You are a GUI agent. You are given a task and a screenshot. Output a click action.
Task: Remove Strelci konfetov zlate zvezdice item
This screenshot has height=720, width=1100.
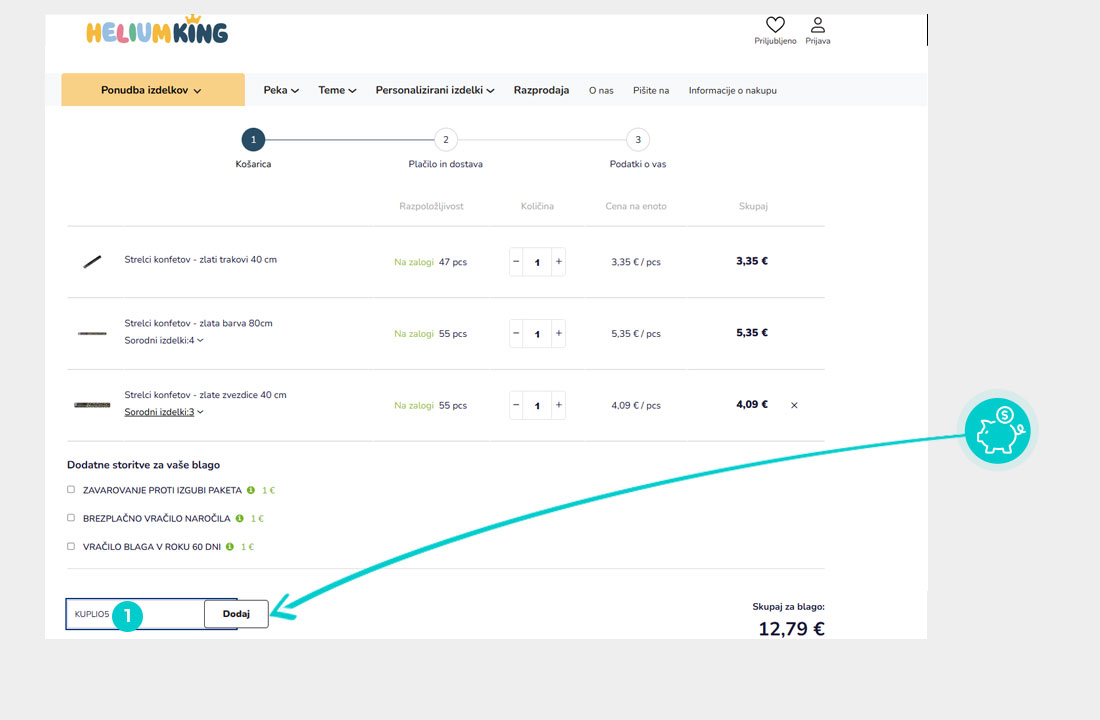pos(794,405)
